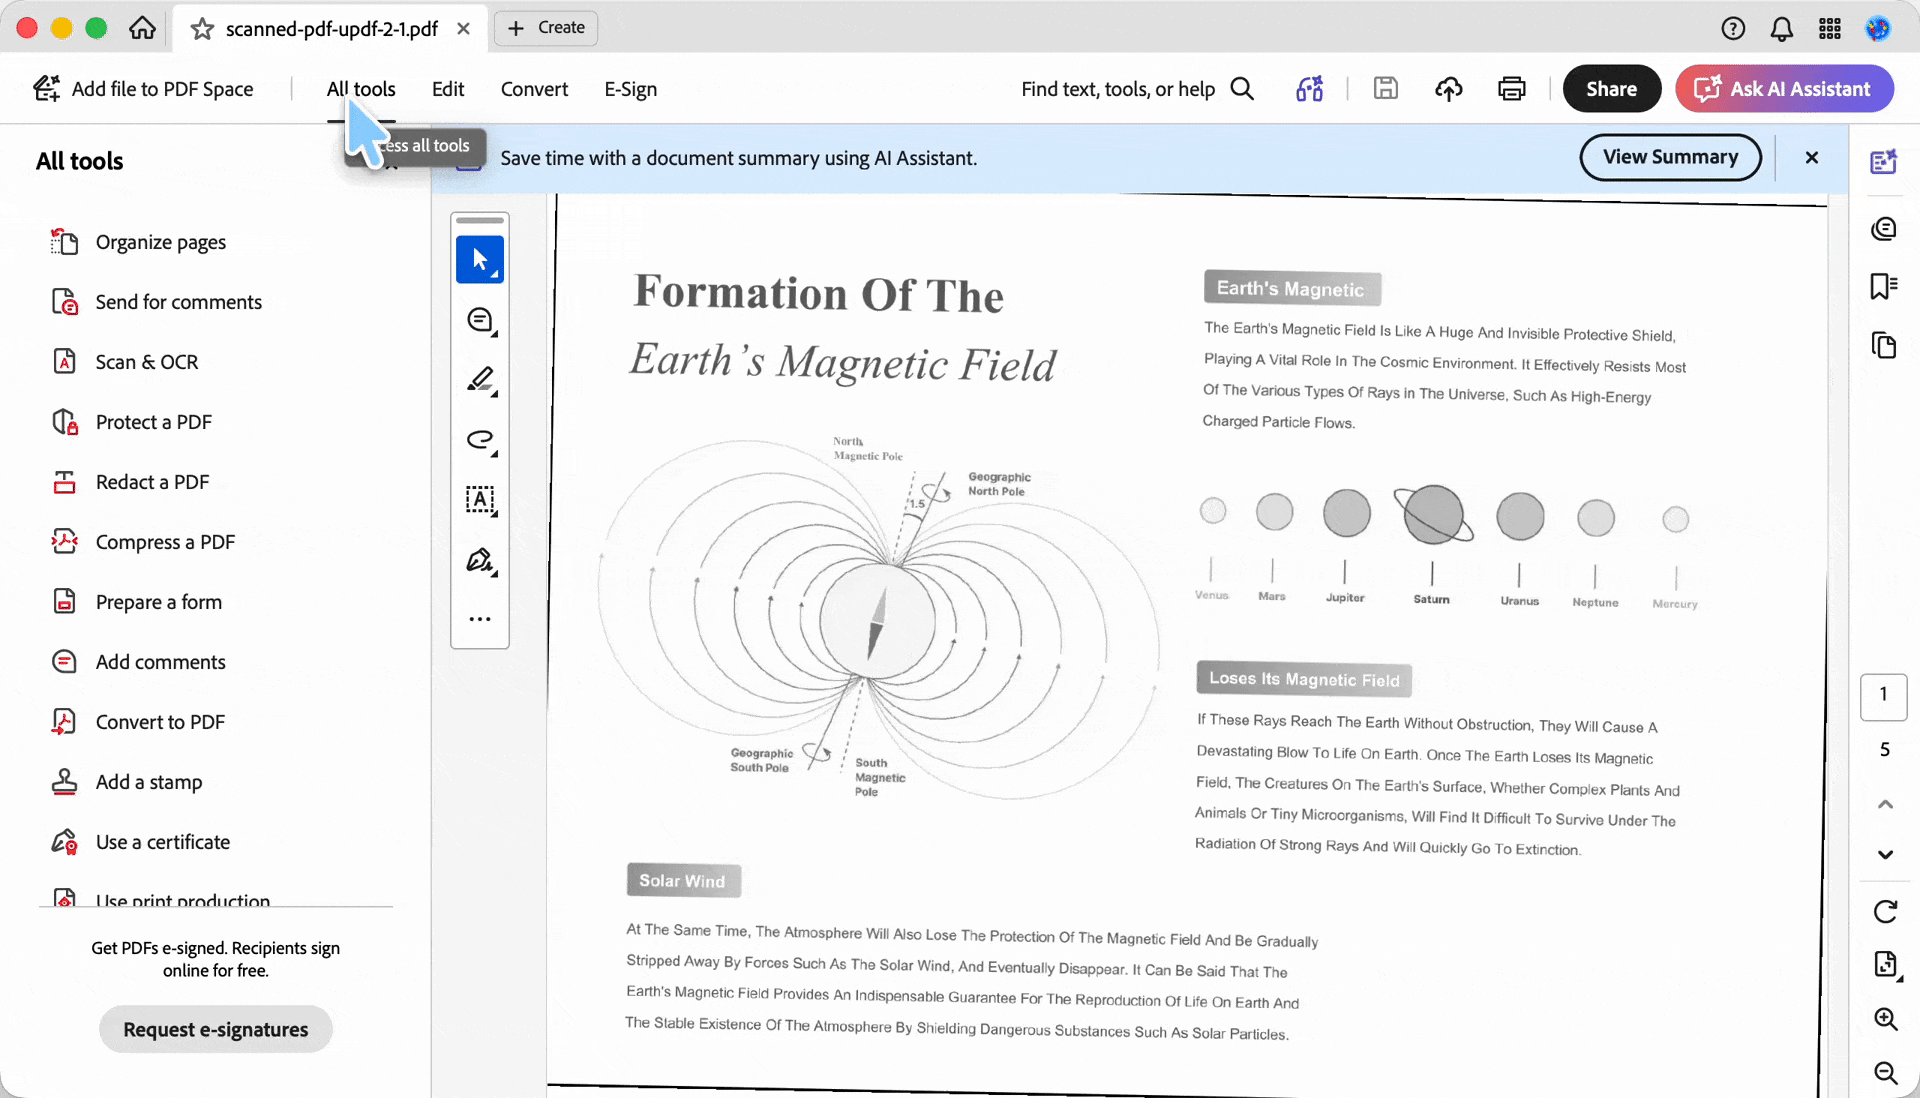Select the Protect a PDF tool
This screenshot has height=1098, width=1920.
pyautogui.click(x=132, y=422)
